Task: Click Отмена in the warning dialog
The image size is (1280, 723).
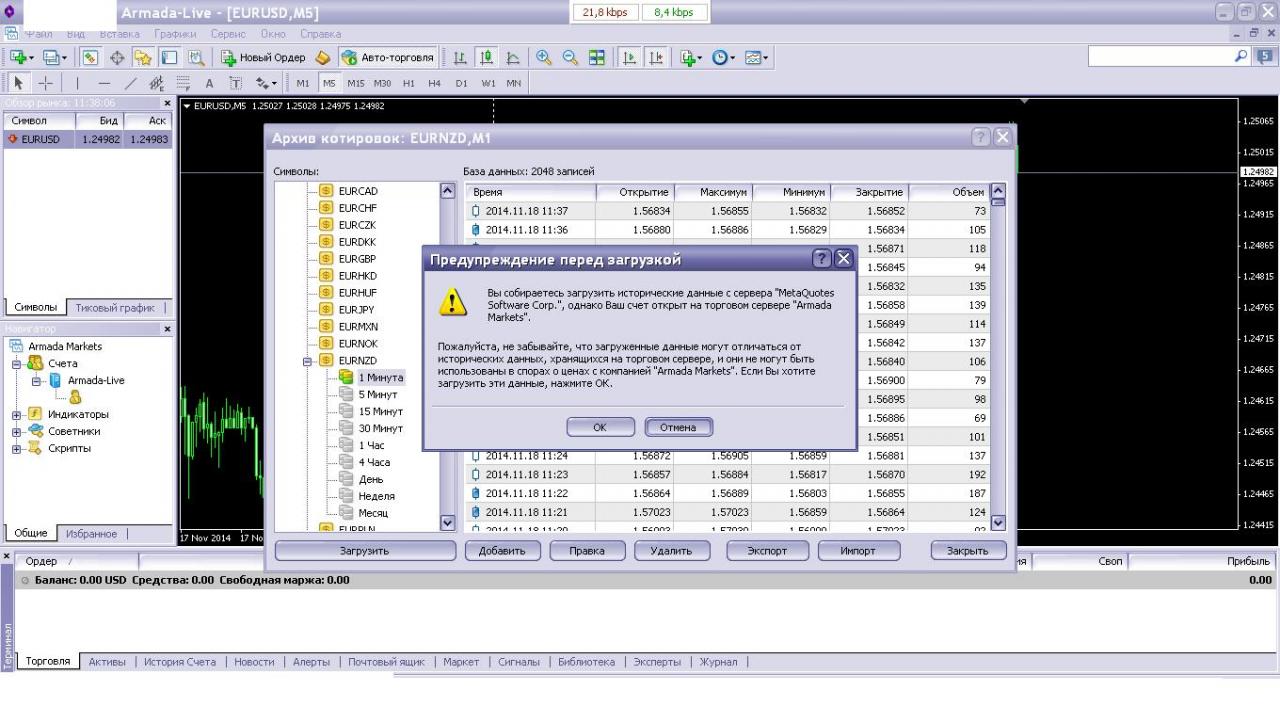Action: [678, 427]
